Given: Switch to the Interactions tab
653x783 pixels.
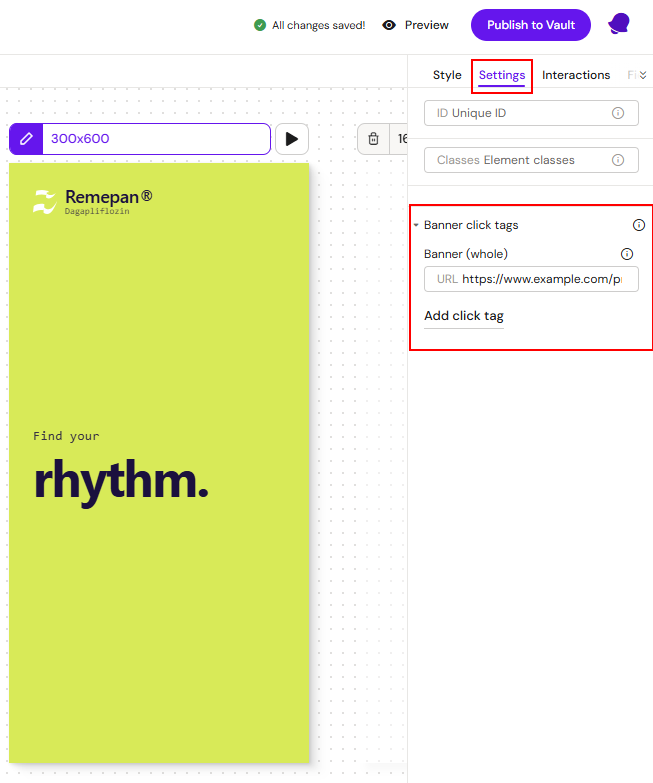Looking at the screenshot, I should (576, 75).
